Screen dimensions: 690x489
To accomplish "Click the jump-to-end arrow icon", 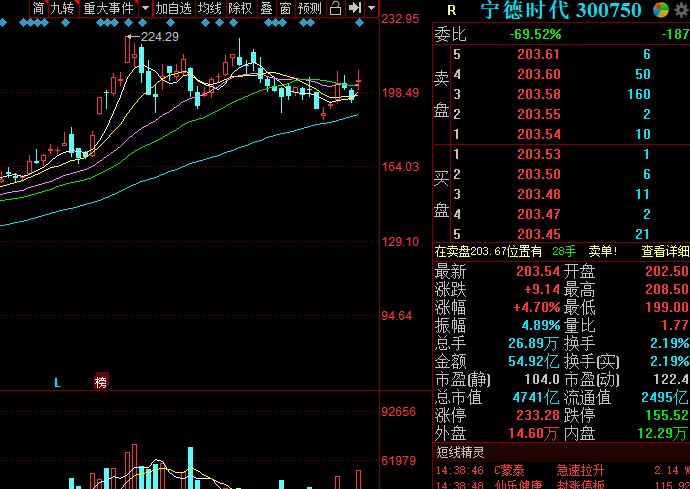I will [x=355, y=8].
